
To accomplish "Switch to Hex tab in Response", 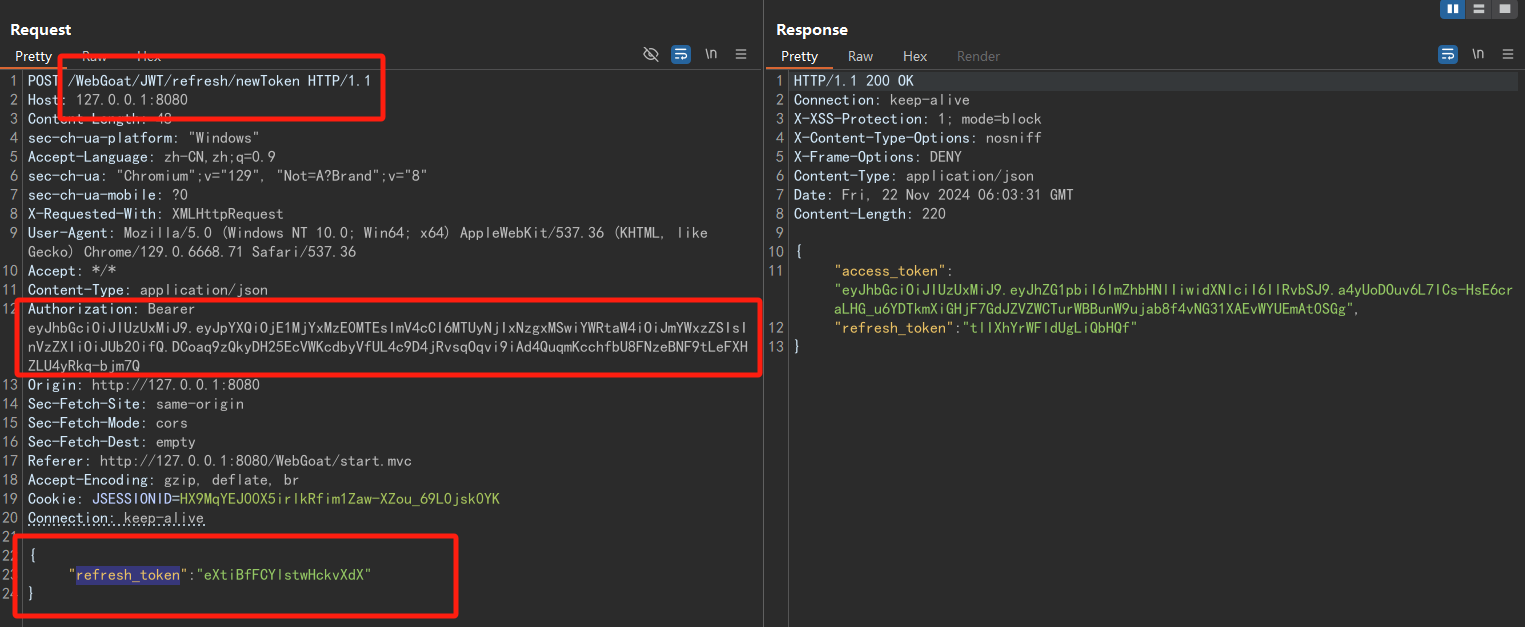I will [915, 56].
